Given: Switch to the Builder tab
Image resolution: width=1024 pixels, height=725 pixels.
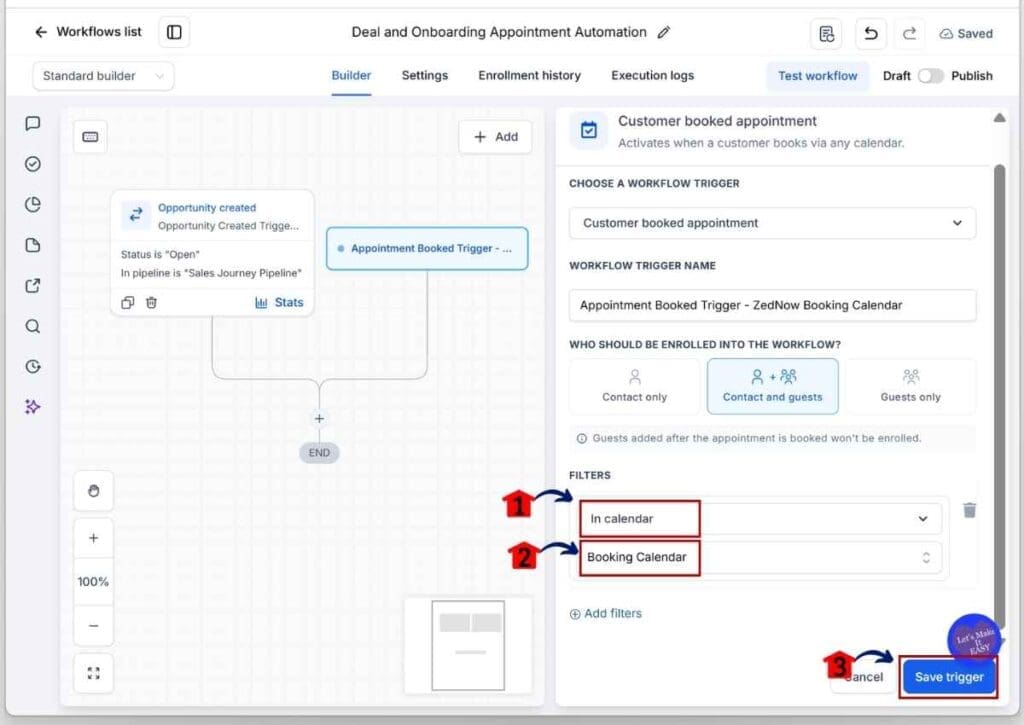Looking at the screenshot, I should point(351,75).
